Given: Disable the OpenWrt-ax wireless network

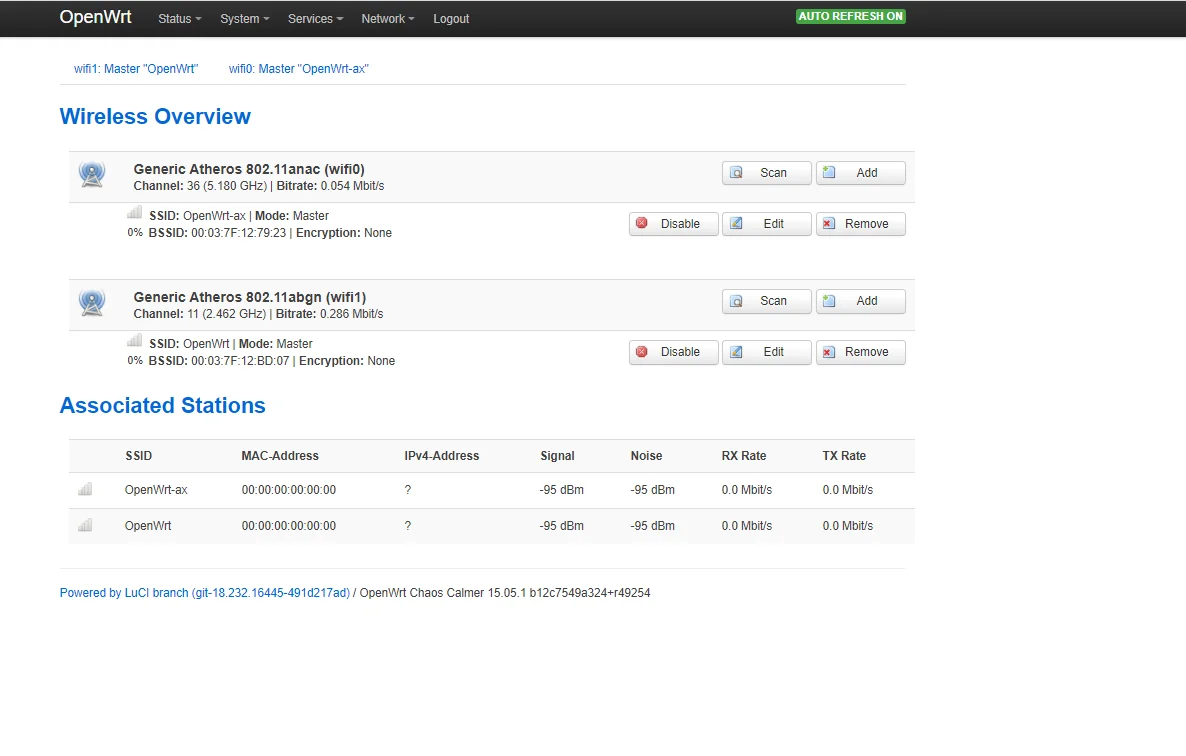Looking at the screenshot, I should tap(673, 224).
